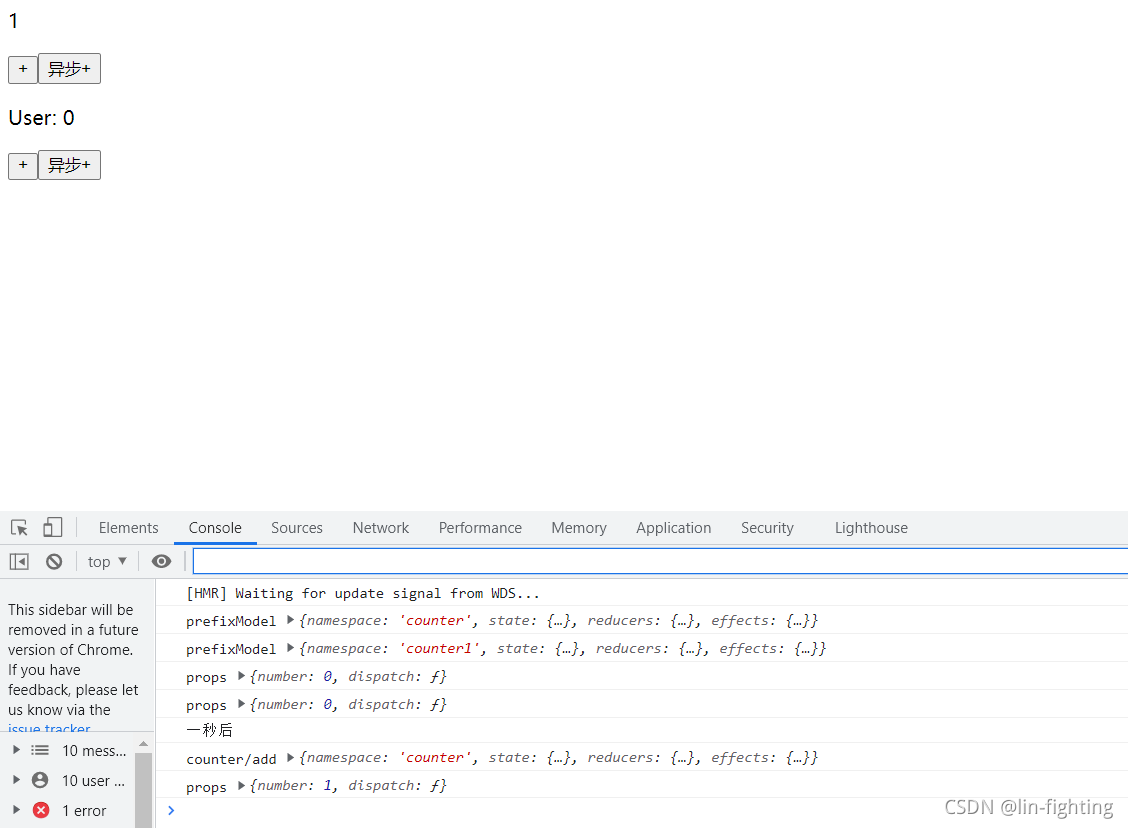The image size is (1128, 828).
Task: Focus the console filter input field
Action: coord(660,561)
